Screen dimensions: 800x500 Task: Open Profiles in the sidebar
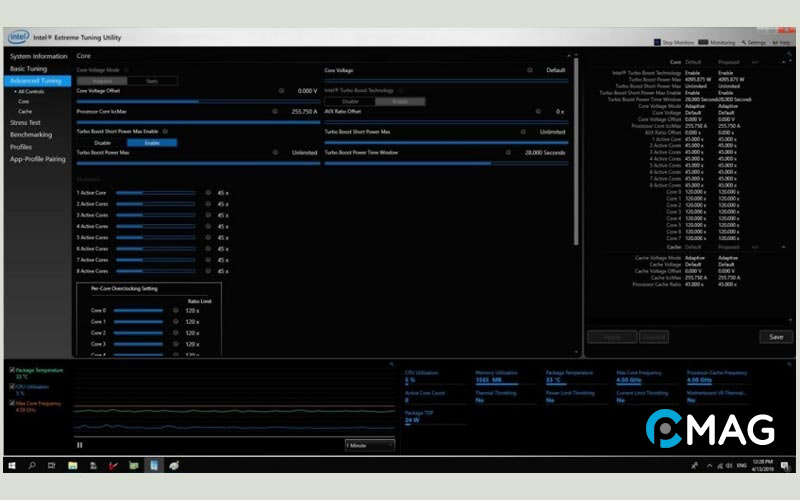[21, 147]
